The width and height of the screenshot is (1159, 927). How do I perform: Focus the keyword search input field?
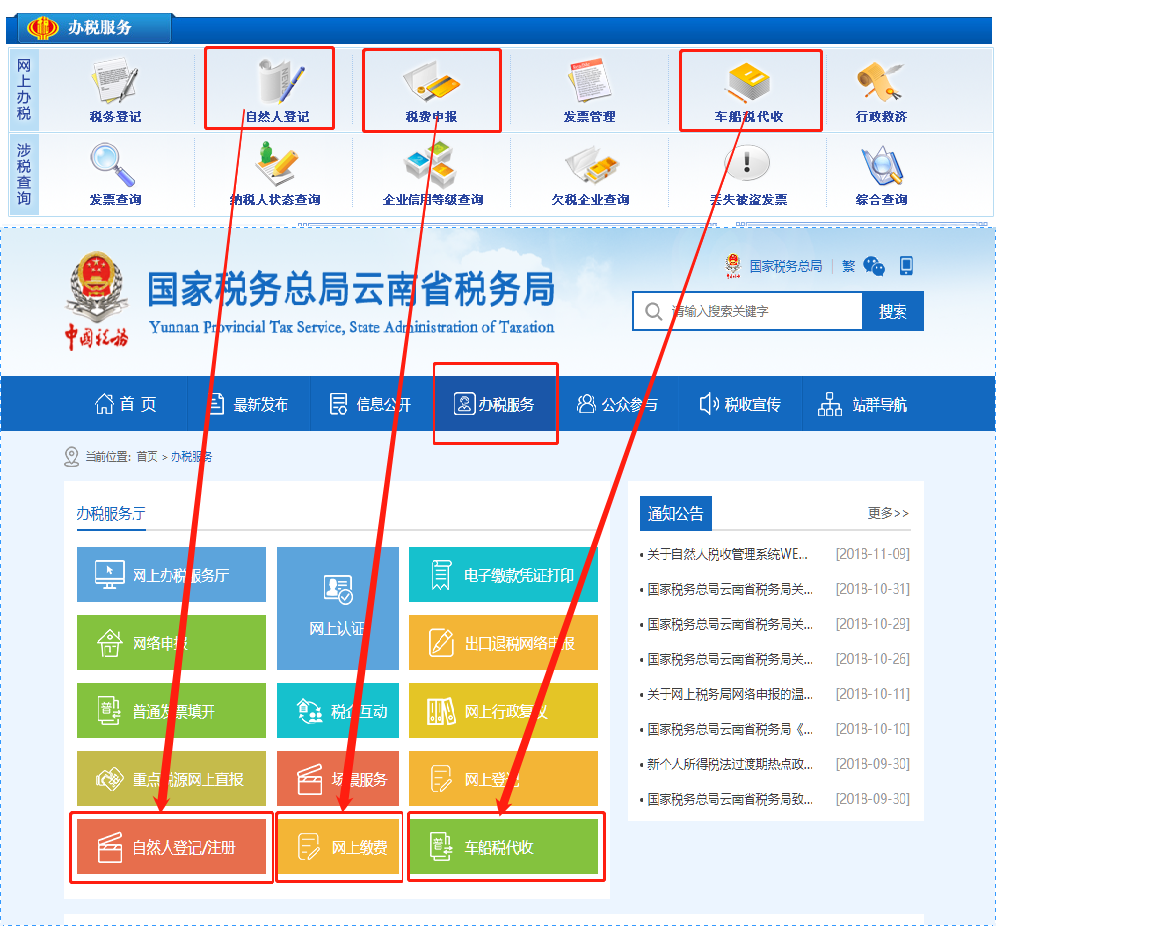tap(747, 311)
